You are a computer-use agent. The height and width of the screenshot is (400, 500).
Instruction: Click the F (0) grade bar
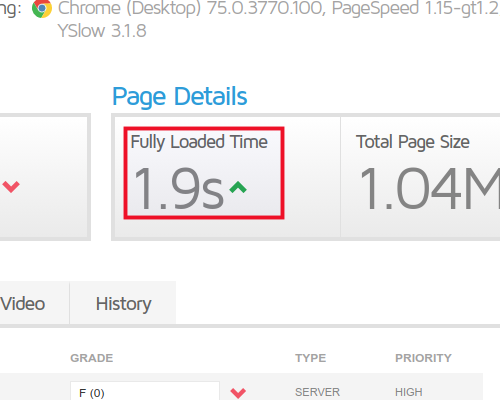click(145, 391)
